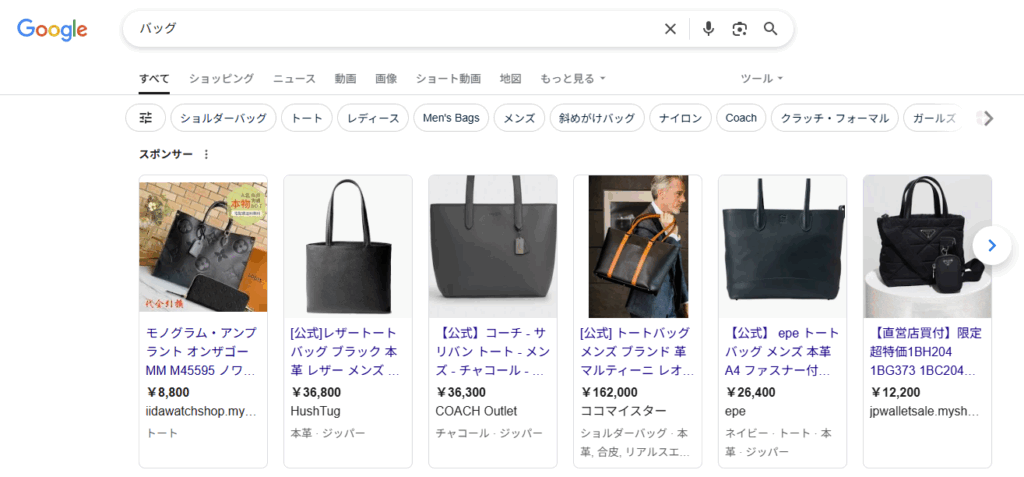Click the iidawatchshop.my... seller name

[201, 411]
